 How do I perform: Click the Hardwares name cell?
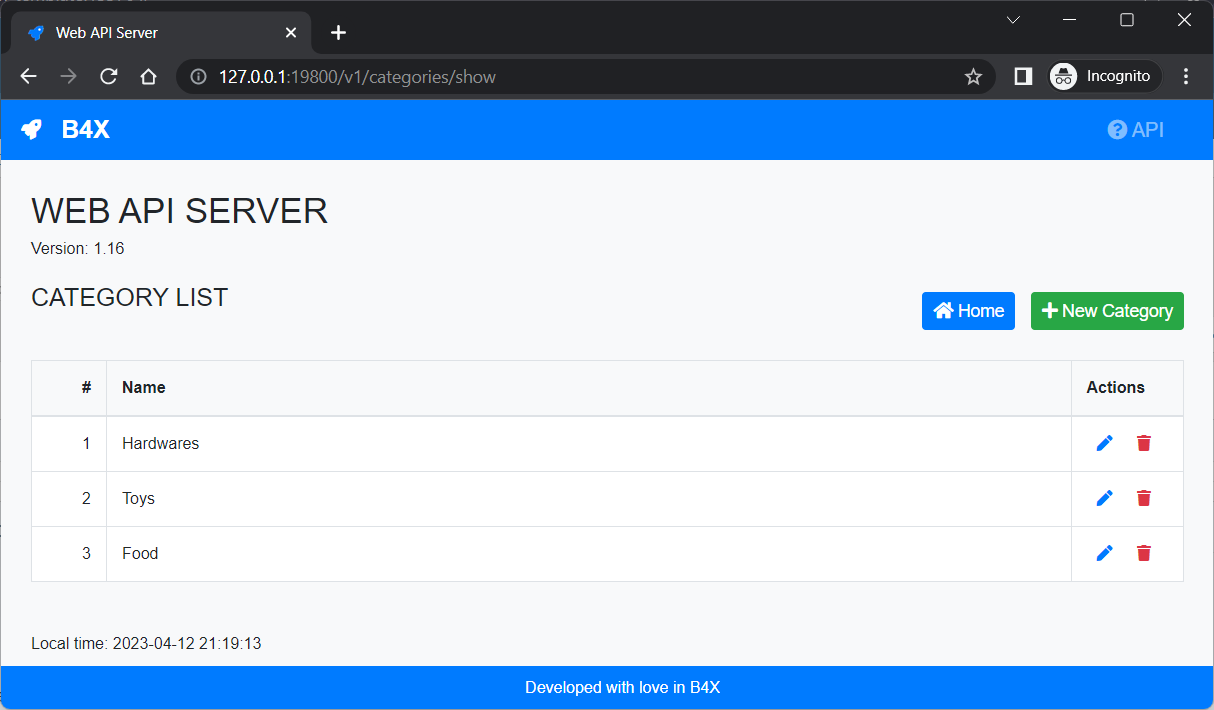click(589, 444)
